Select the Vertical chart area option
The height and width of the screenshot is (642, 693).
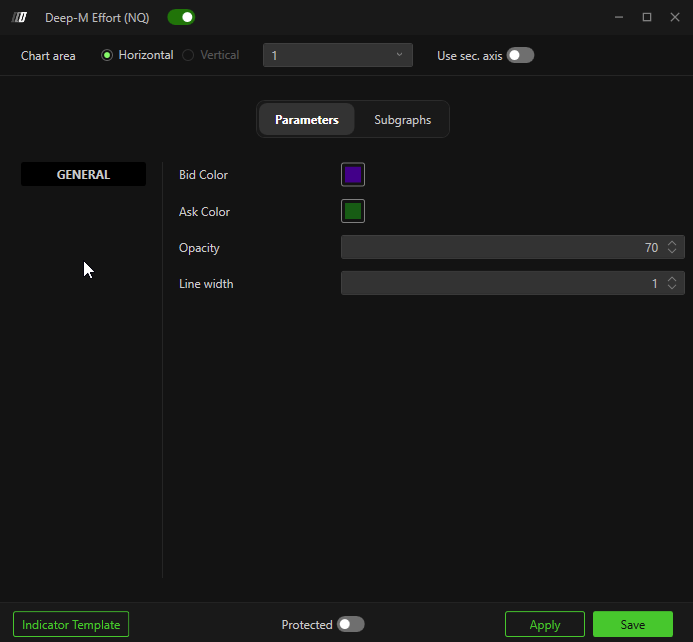(188, 55)
